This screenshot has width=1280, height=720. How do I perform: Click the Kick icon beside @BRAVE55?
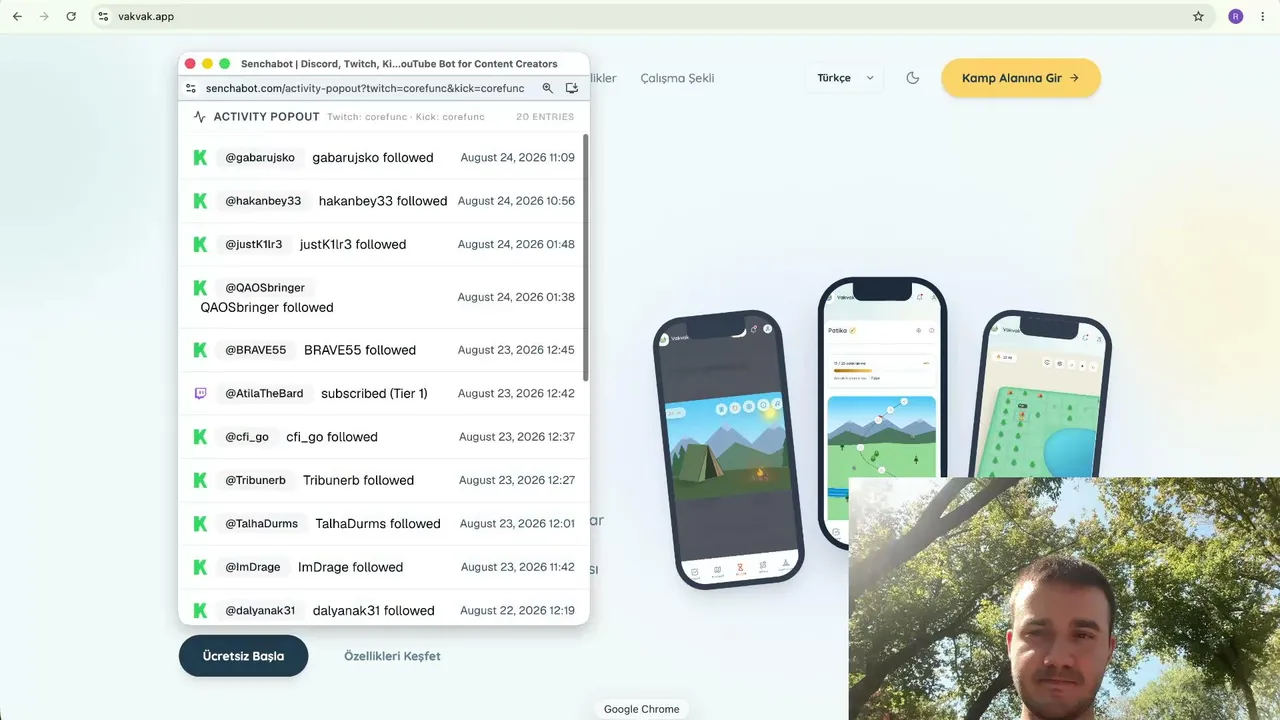tap(200, 350)
